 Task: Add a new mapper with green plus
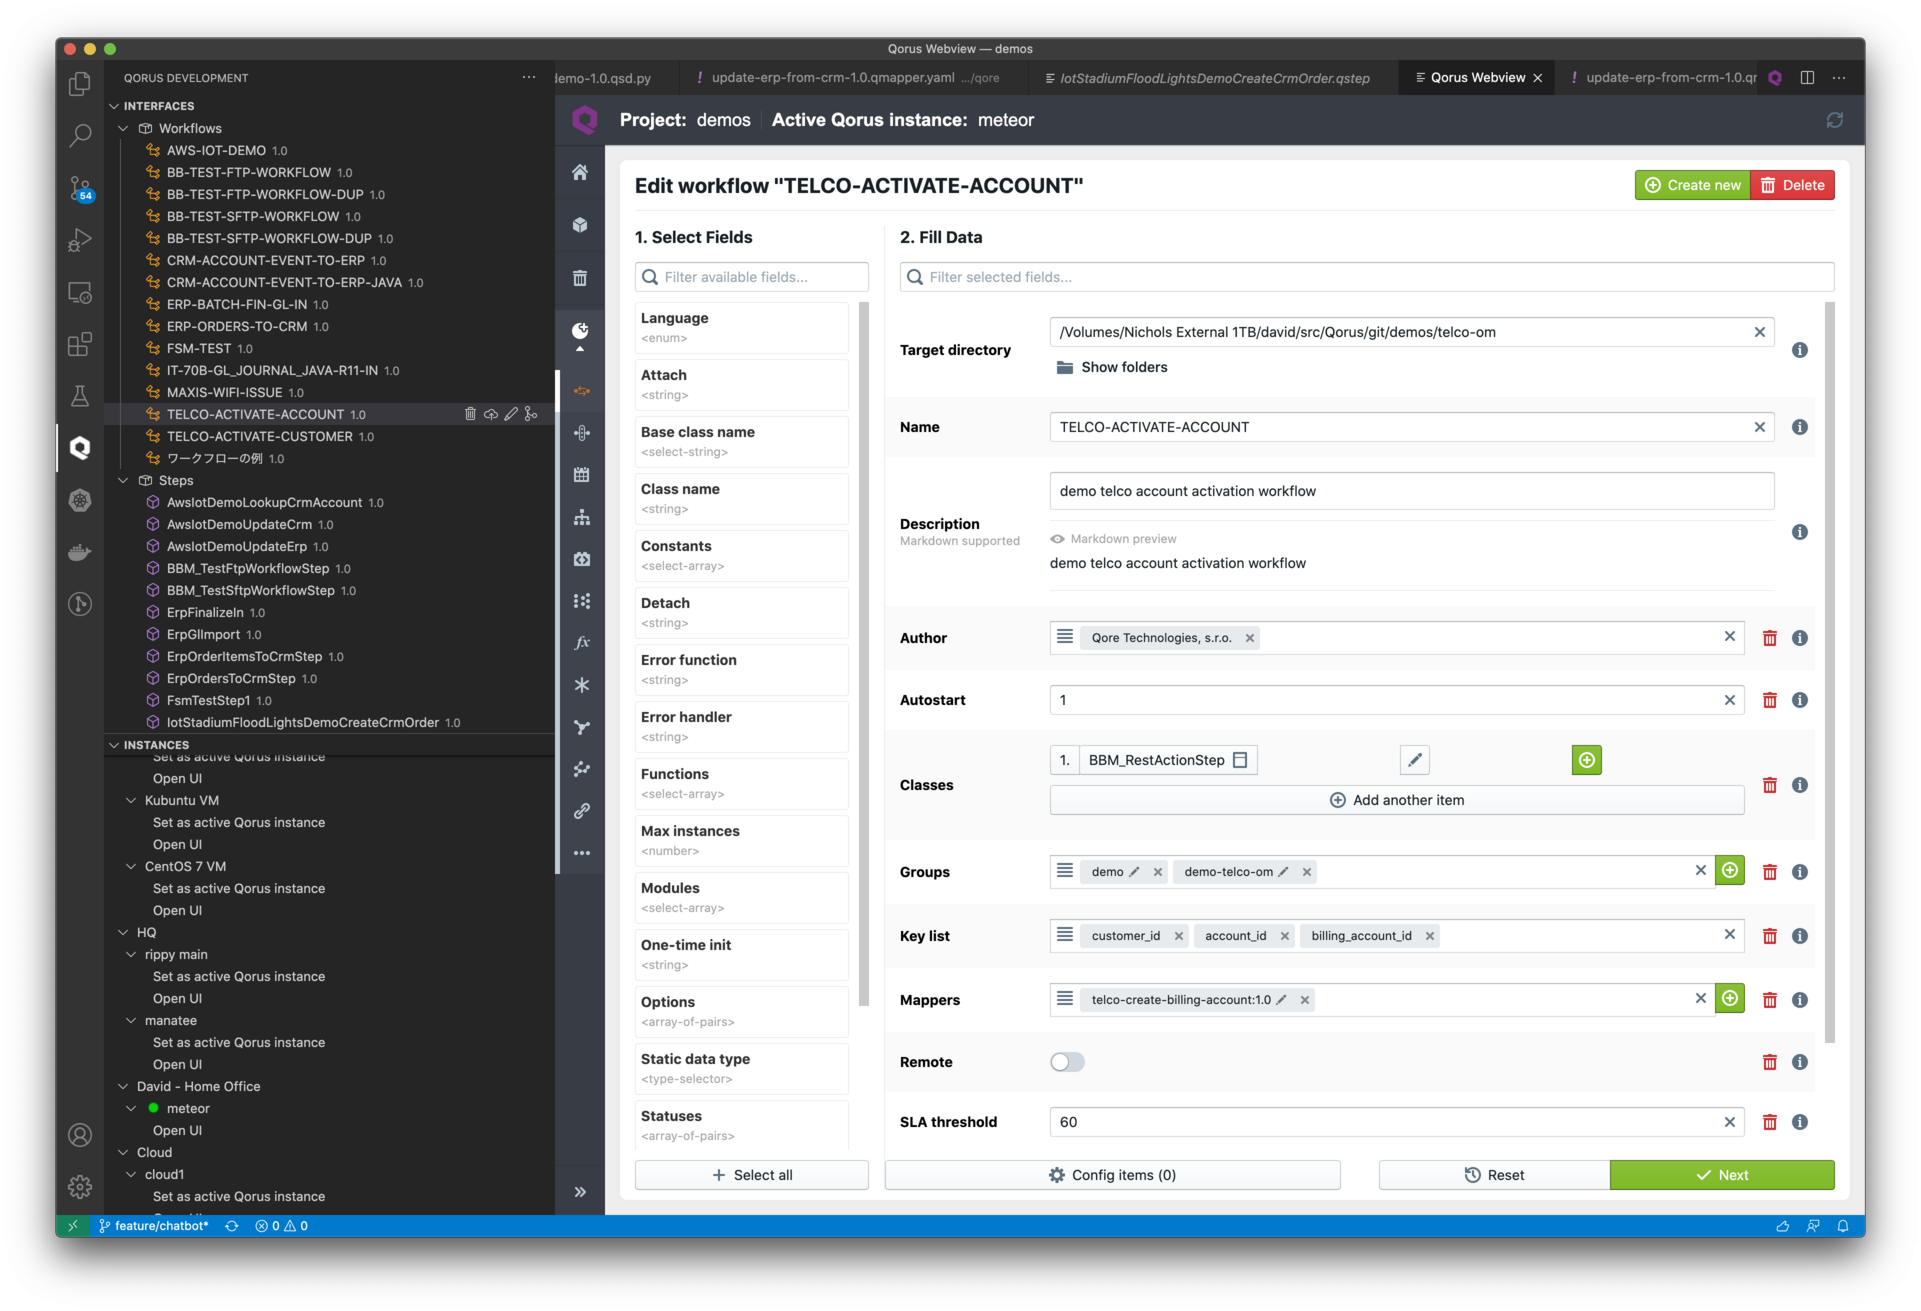(1729, 999)
